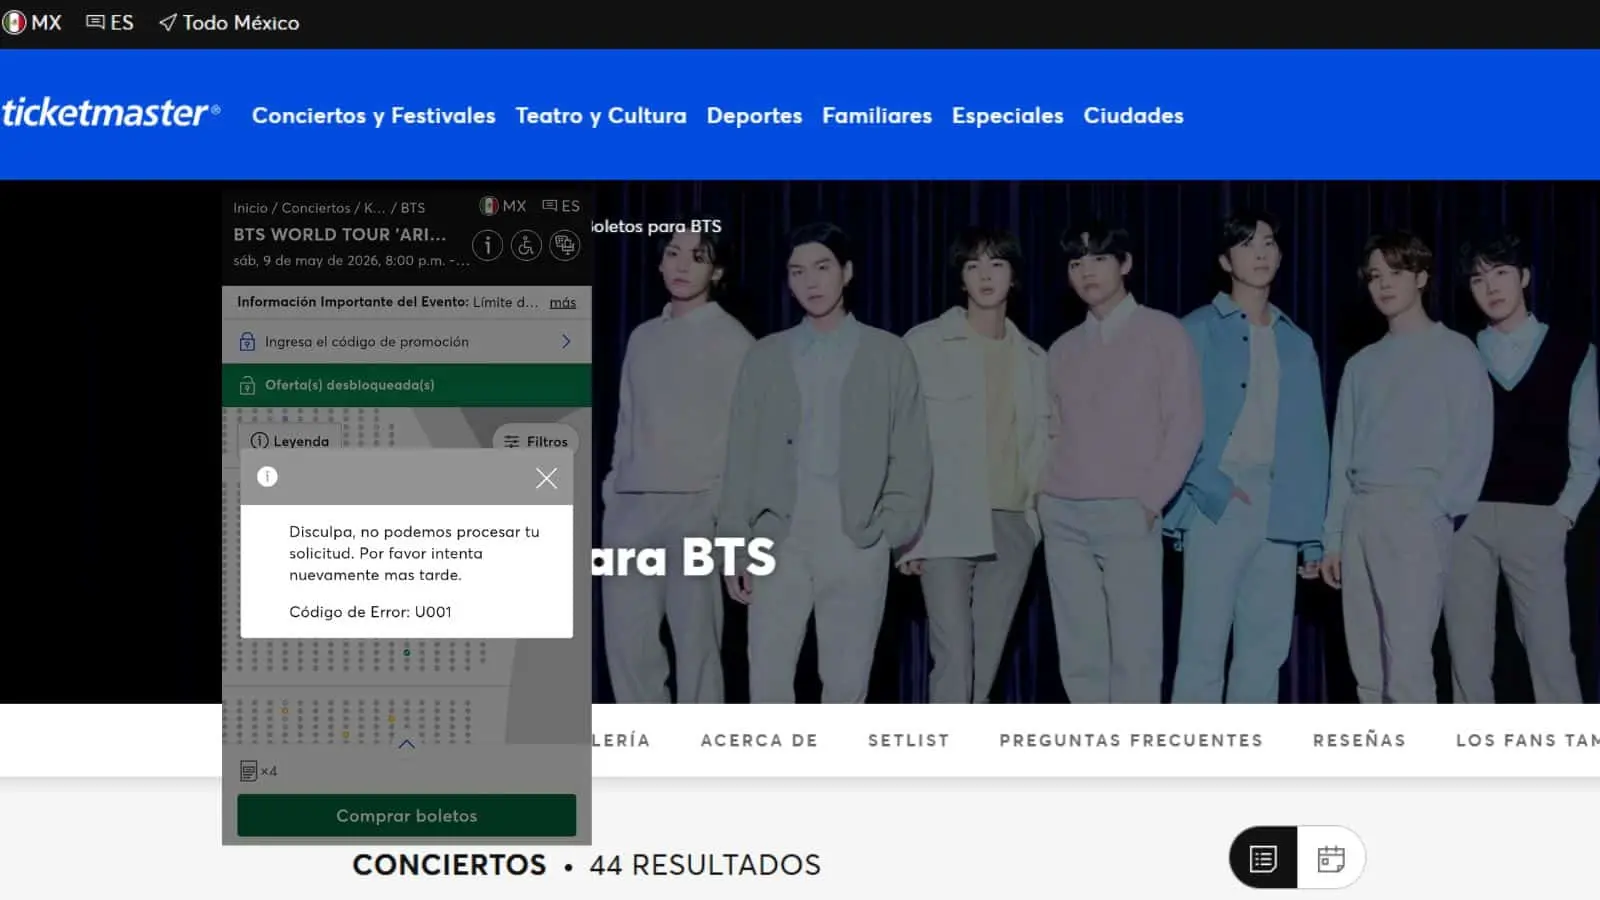
Task: Open the Leyenda map legend
Action: [290, 441]
